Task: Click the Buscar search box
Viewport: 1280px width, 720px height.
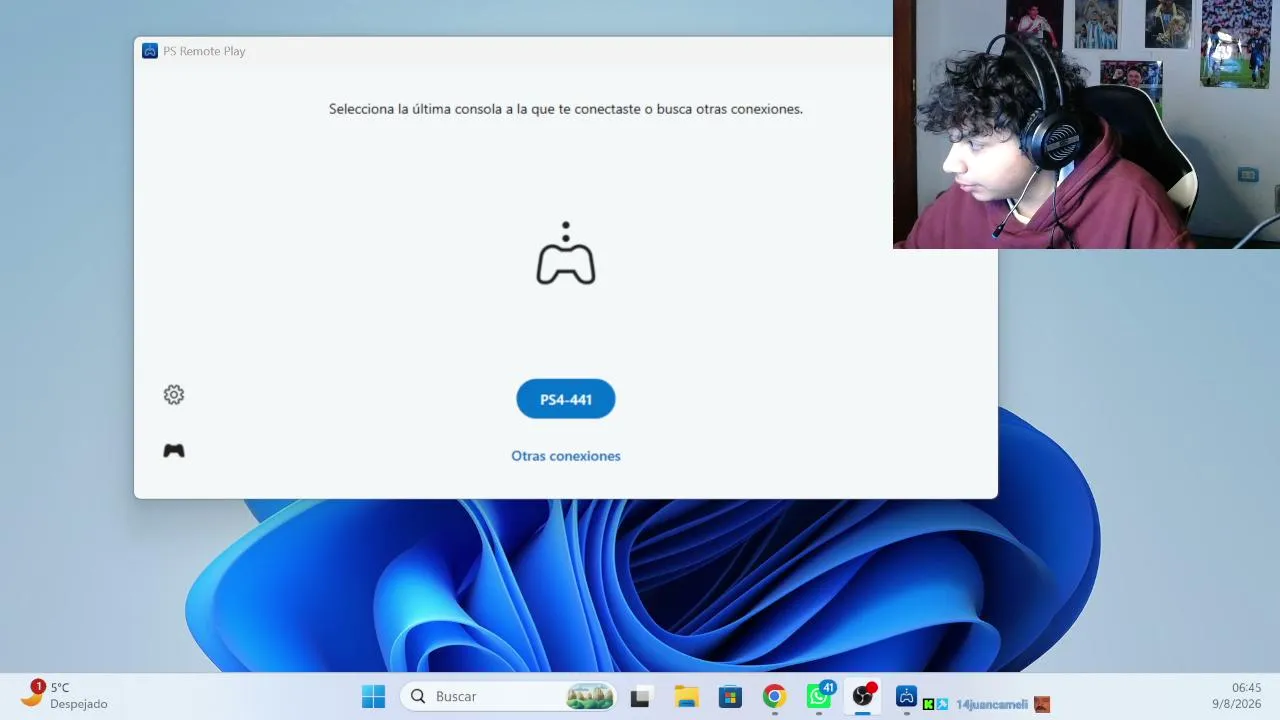Action: 508,696
